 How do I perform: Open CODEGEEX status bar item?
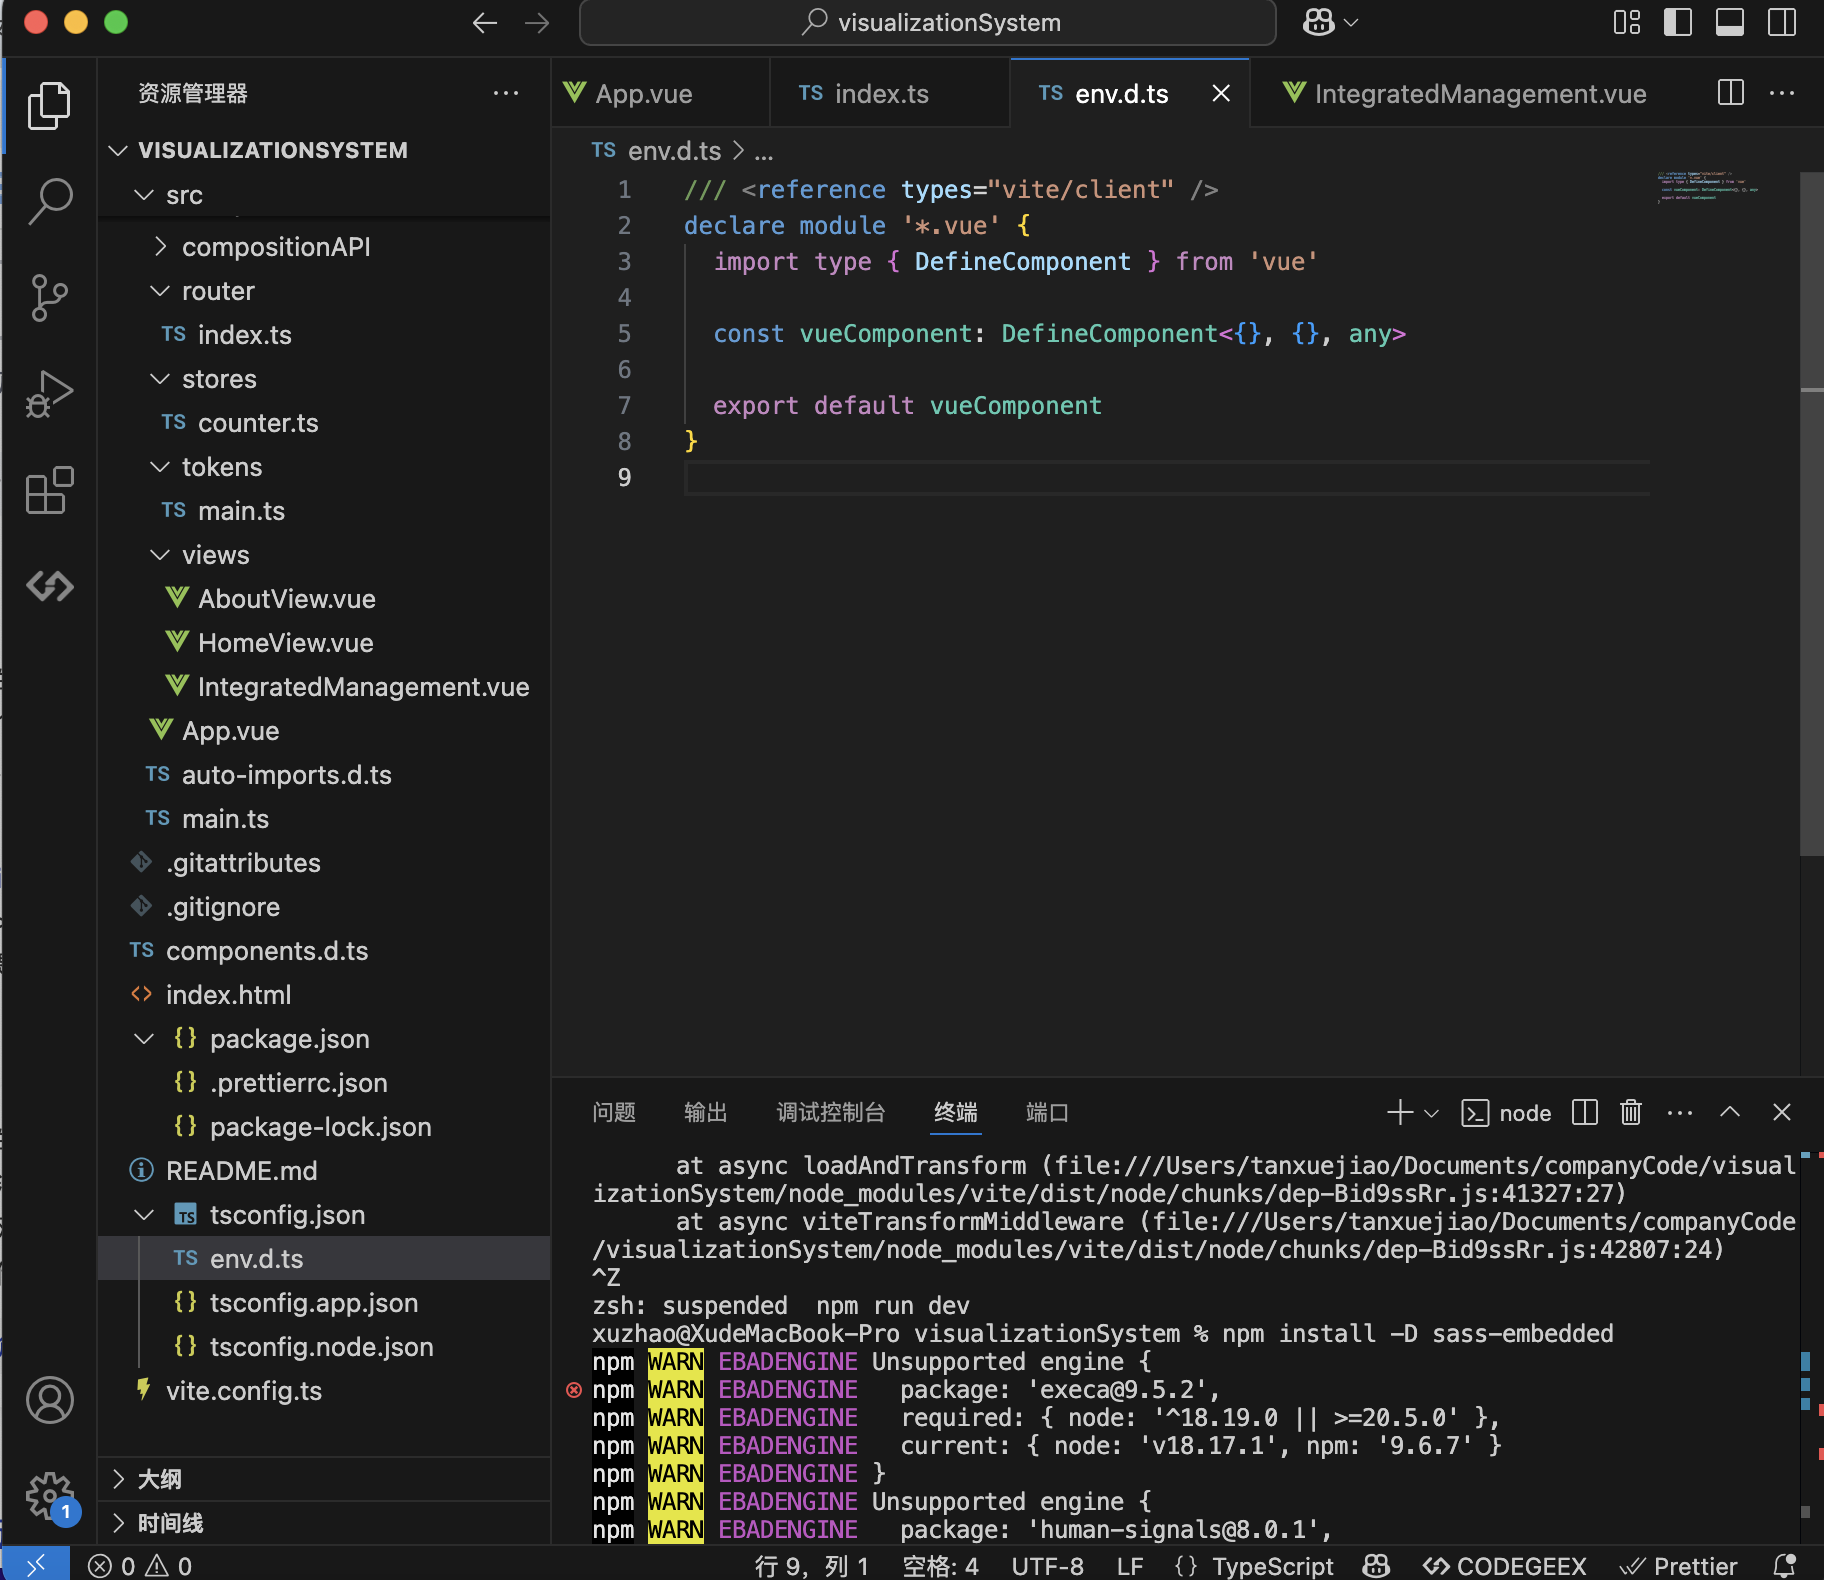click(x=1505, y=1566)
